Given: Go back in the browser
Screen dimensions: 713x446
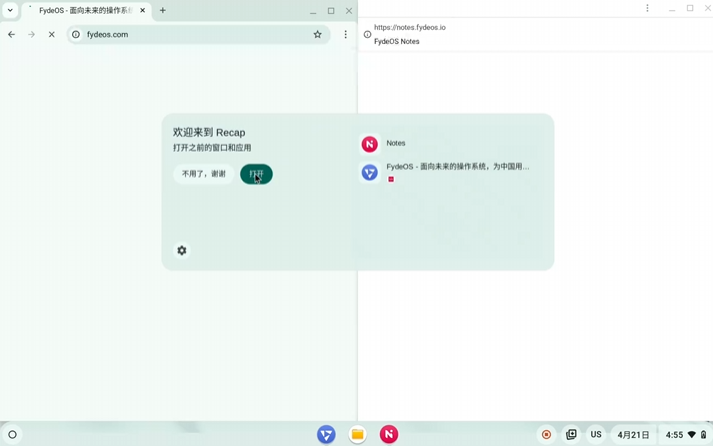Looking at the screenshot, I should [11, 35].
